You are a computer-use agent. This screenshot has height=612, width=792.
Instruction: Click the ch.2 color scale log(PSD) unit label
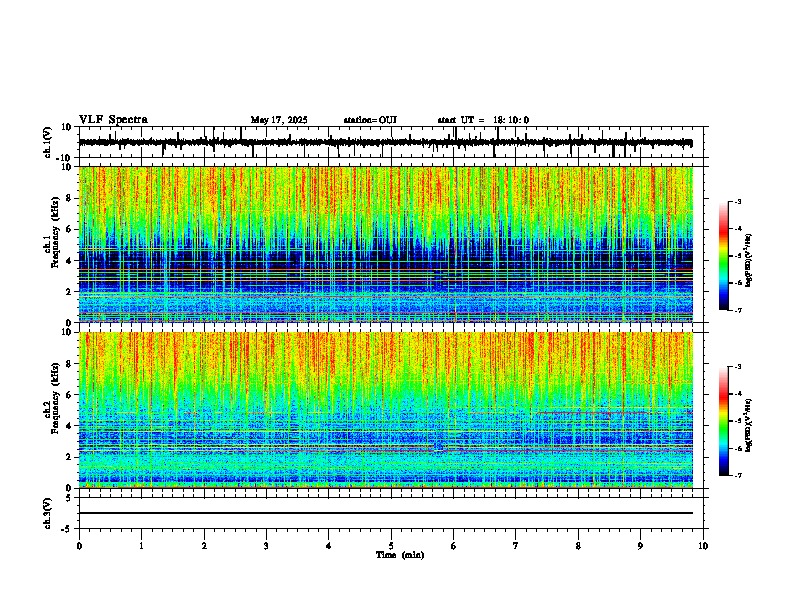pyautogui.click(x=749, y=425)
